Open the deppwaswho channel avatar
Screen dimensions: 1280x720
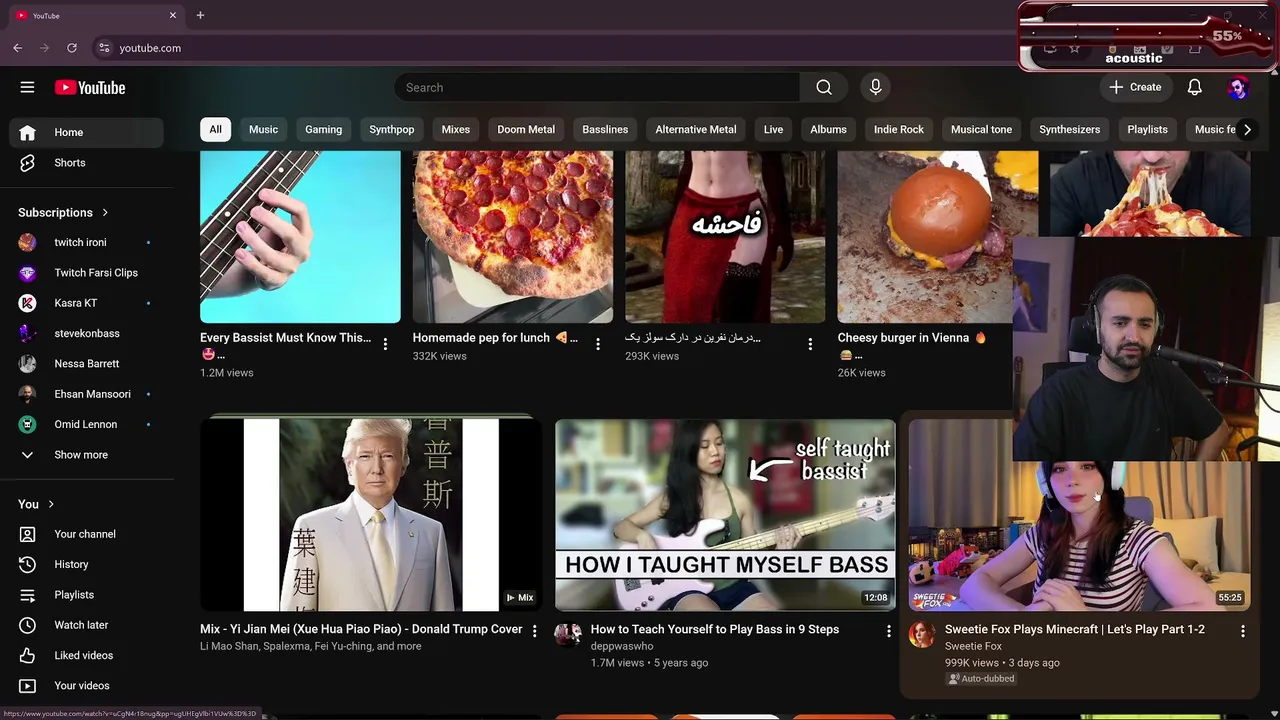tap(568, 635)
